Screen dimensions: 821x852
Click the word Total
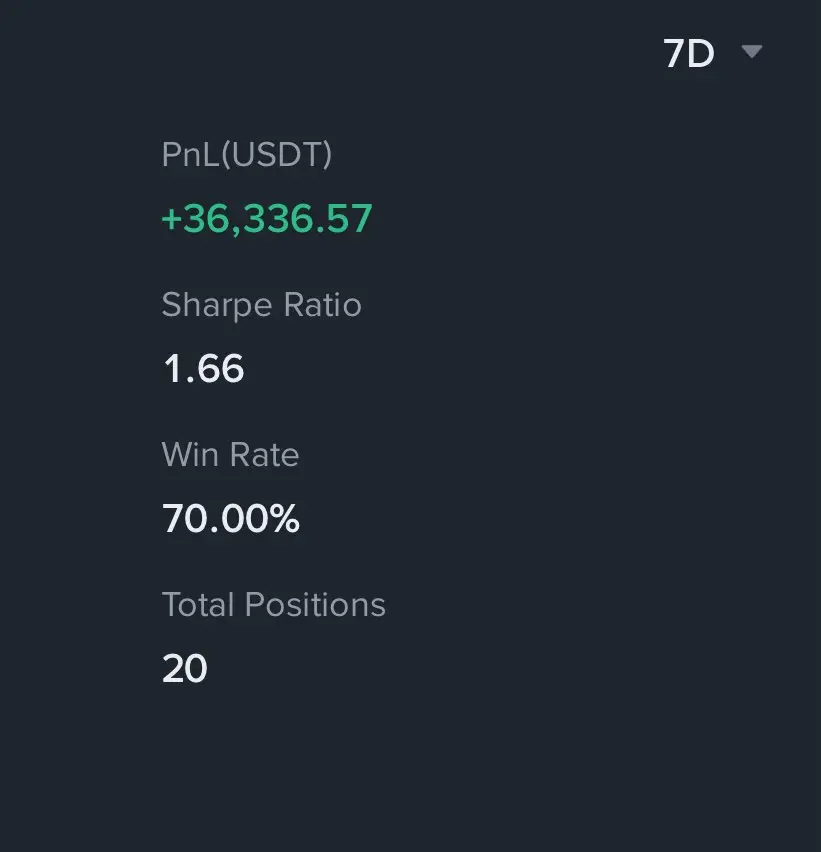198,604
